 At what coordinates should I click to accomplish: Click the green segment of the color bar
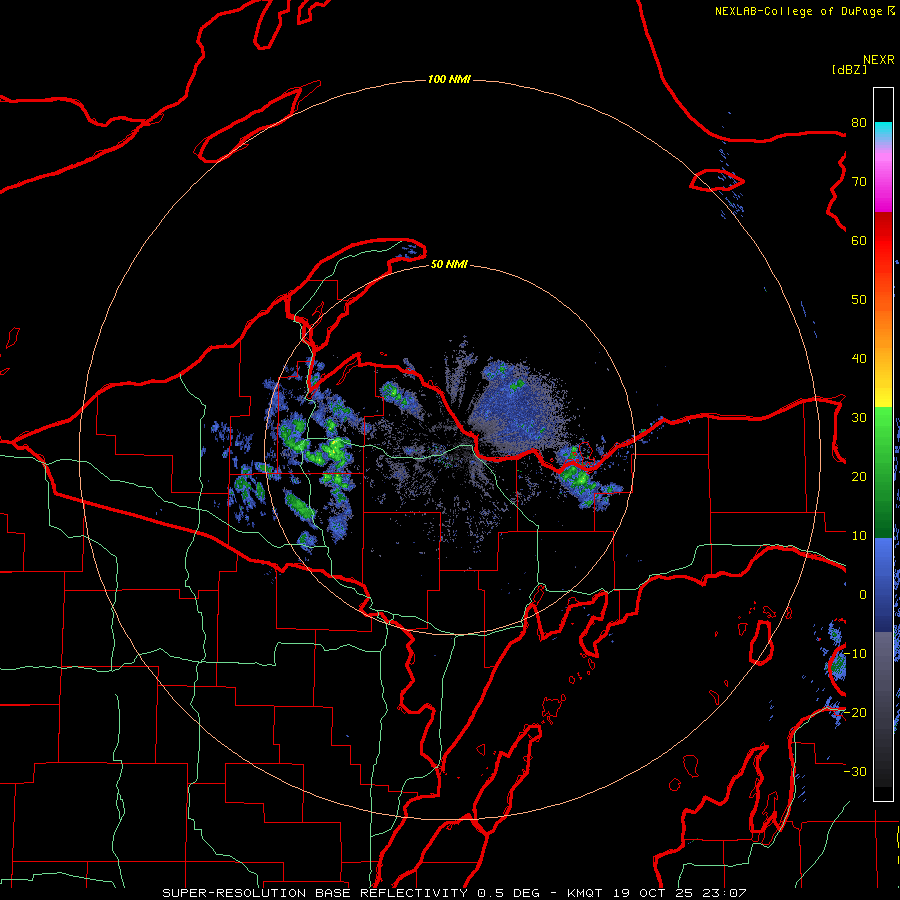pos(883,472)
